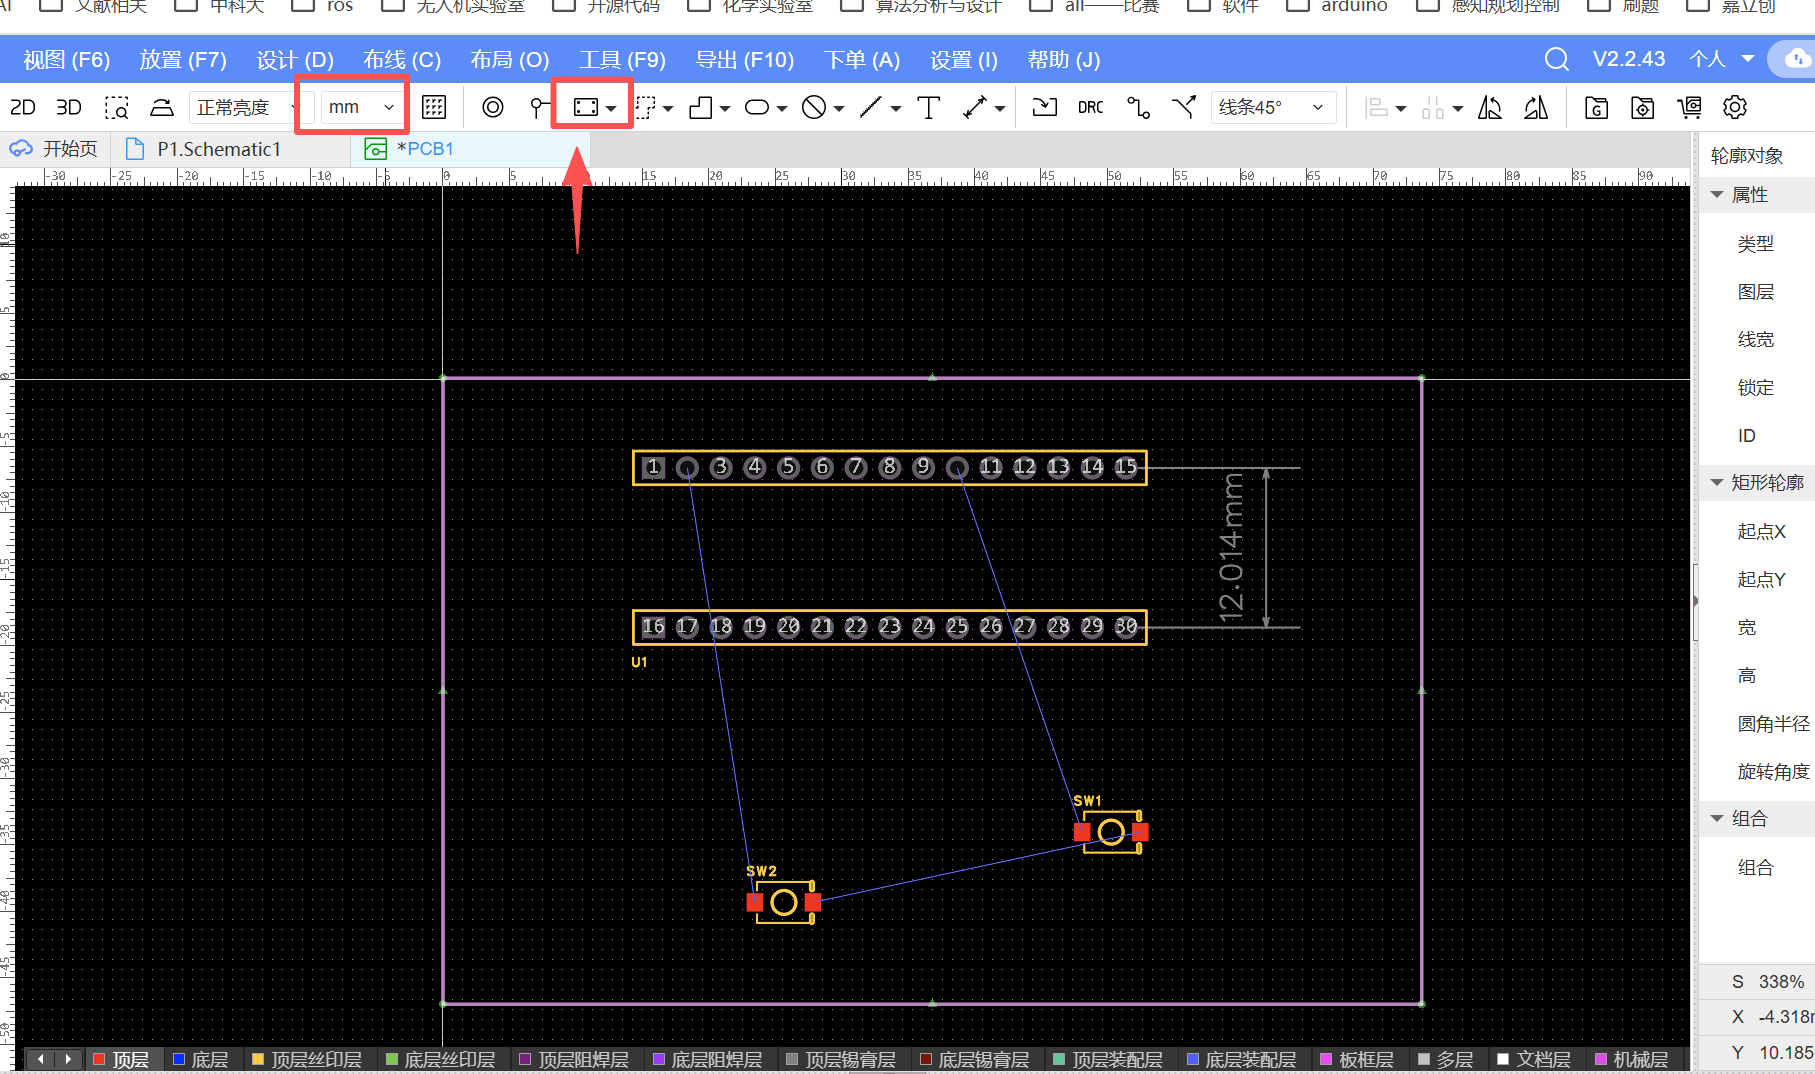The width and height of the screenshot is (1815, 1074).
Task: Click the SW1 switch component
Action: (x=1111, y=832)
